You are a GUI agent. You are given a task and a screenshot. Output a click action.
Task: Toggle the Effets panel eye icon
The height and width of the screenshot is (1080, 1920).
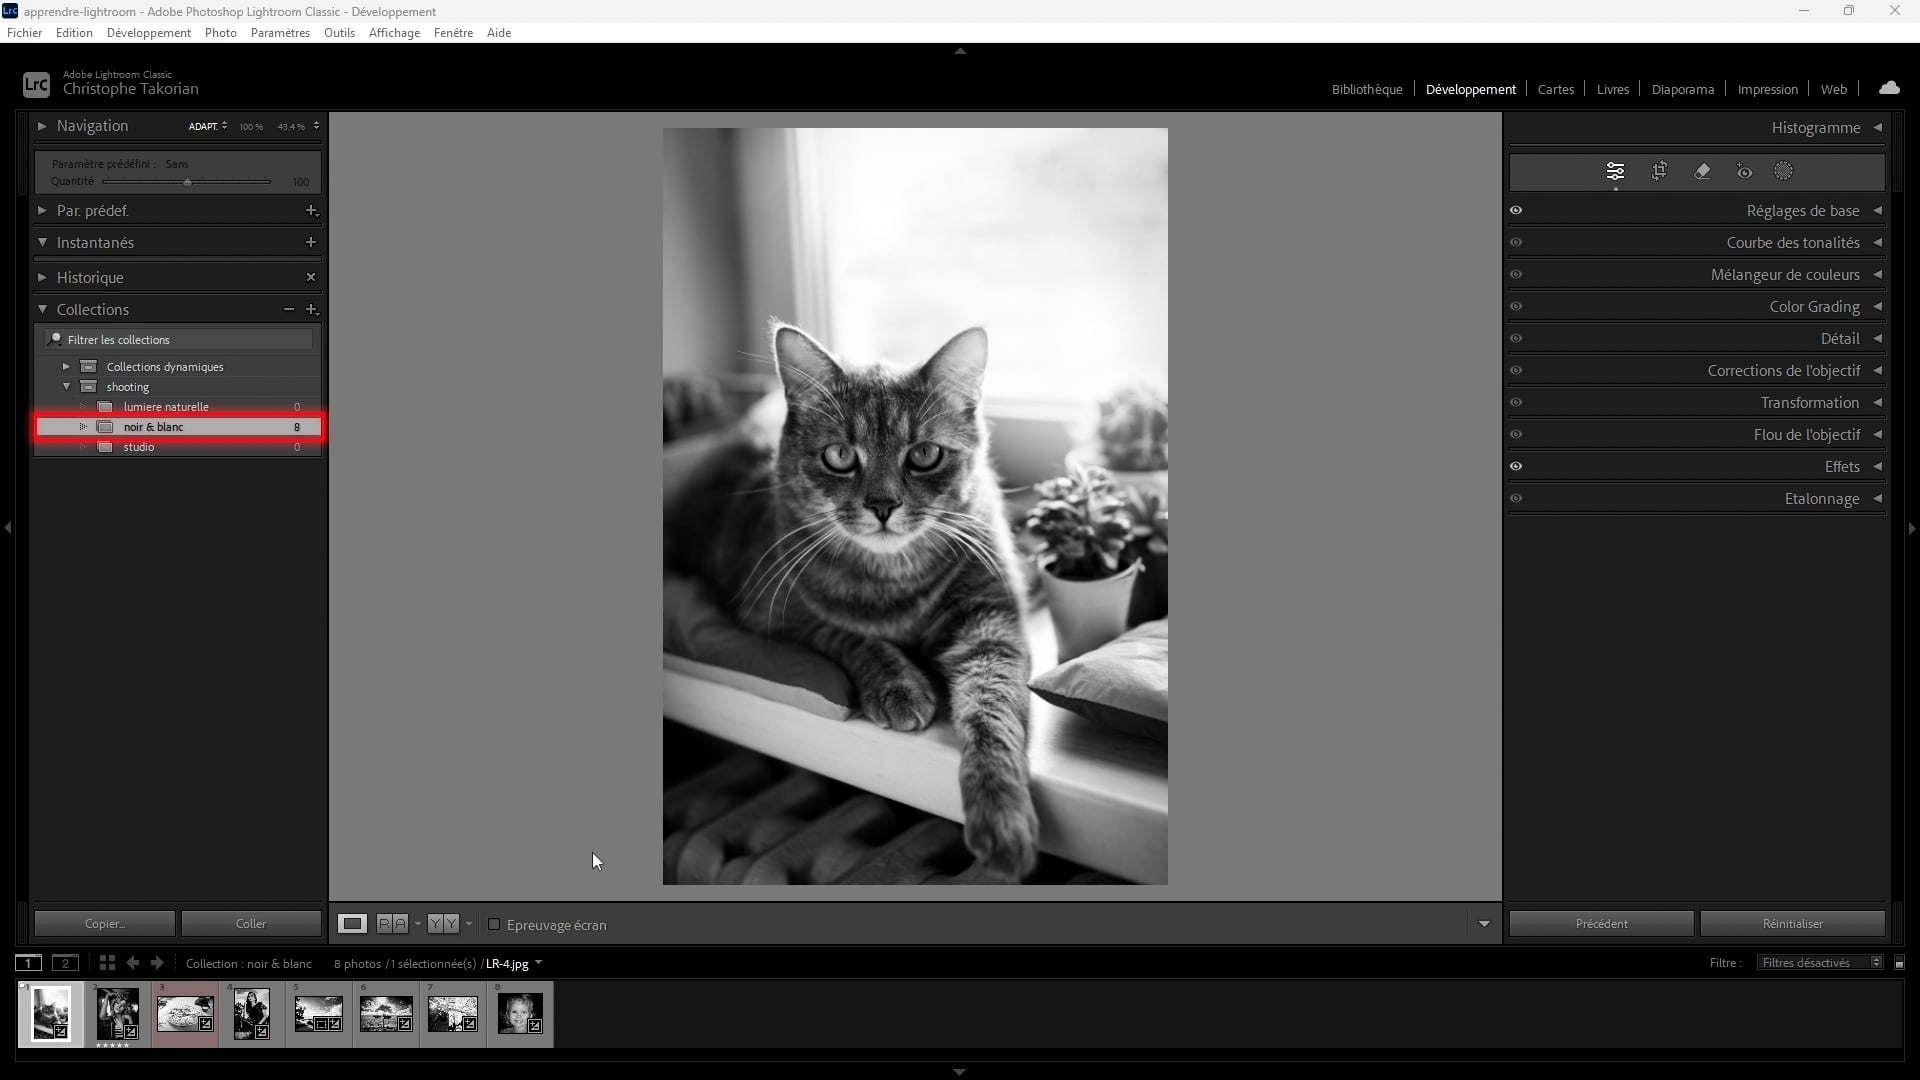pyautogui.click(x=1516, y=466)
